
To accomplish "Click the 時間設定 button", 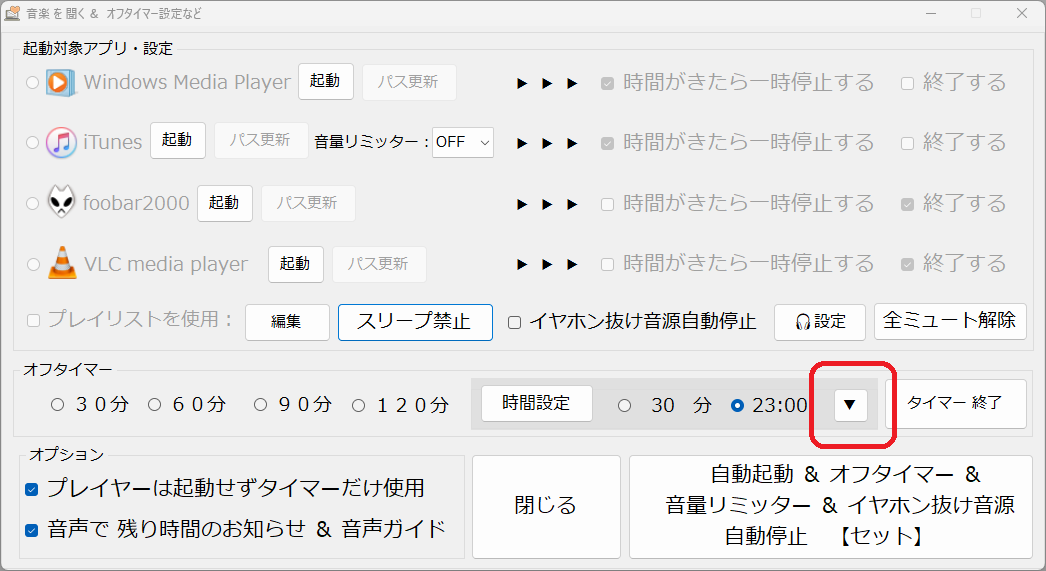I will [x=536, y=404].
